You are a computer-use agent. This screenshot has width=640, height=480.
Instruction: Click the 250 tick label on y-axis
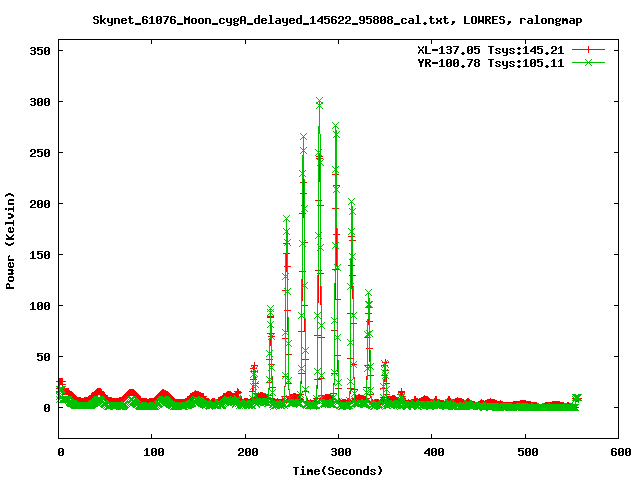coord(40,153)
